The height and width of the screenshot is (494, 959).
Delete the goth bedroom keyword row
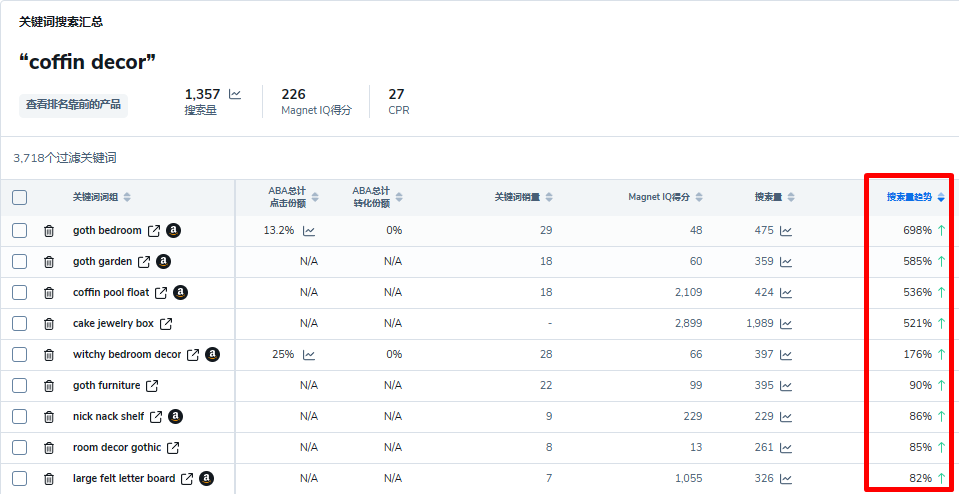click(x=49, y=231)
